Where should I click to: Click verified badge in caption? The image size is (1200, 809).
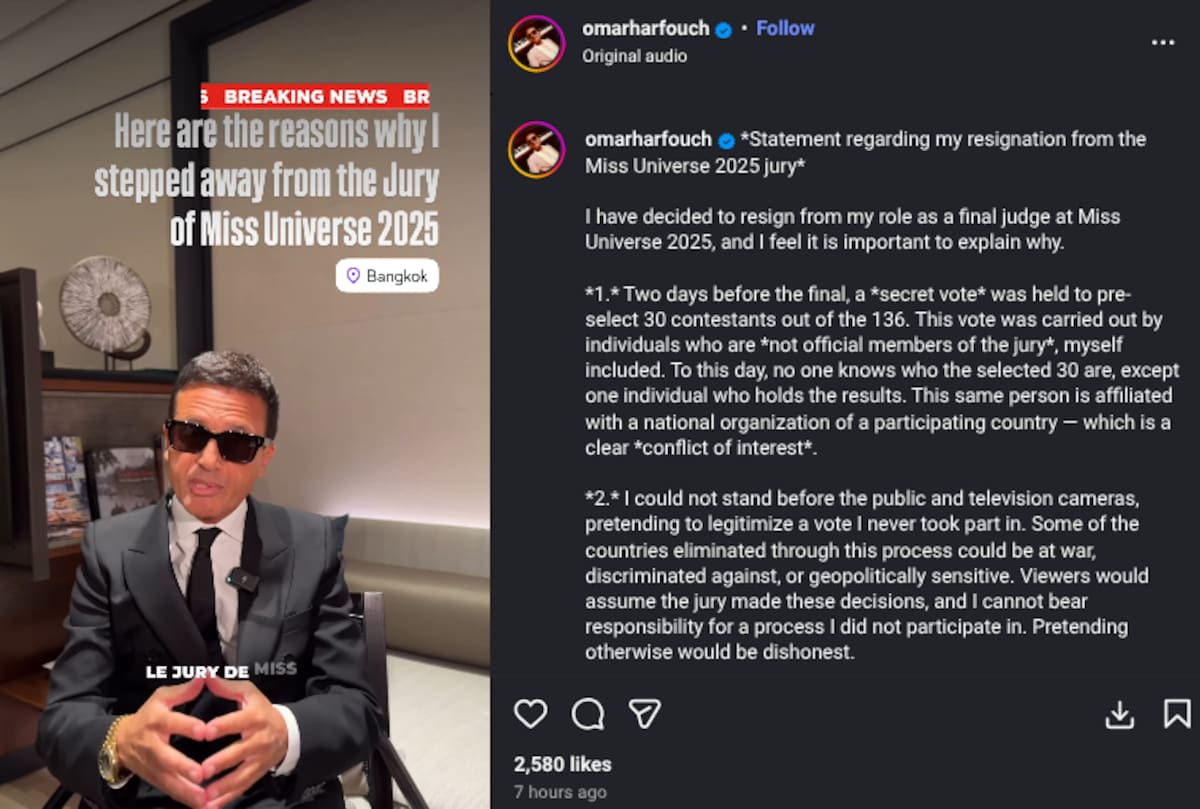[x=727, y=140]
